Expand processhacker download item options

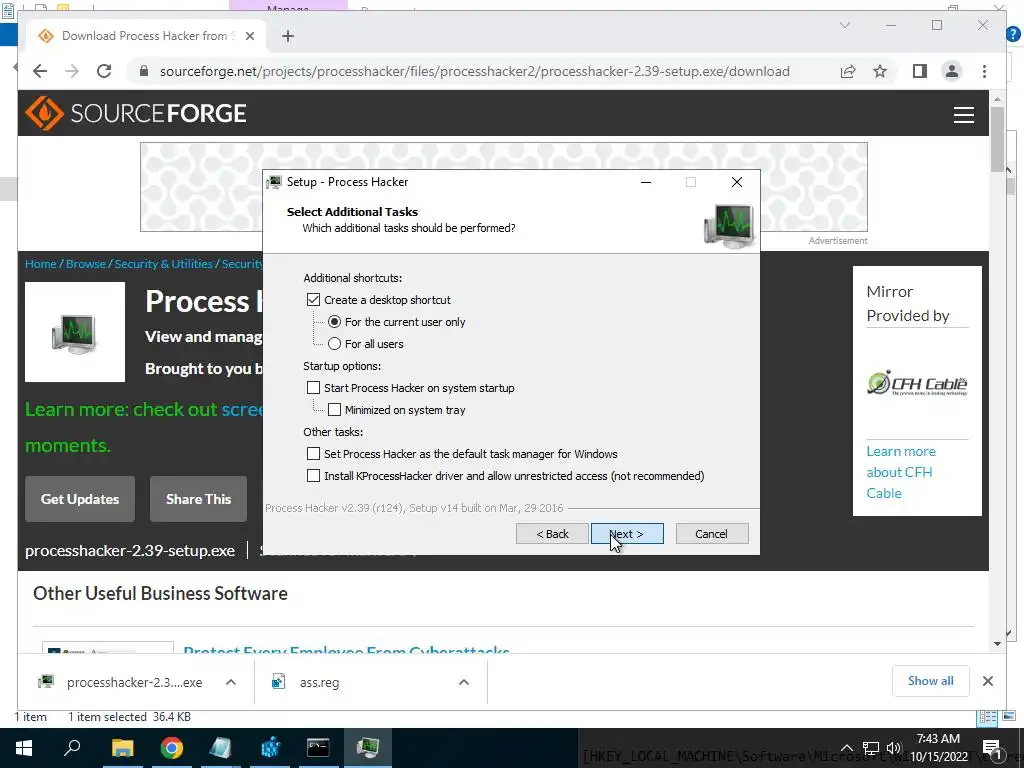[231, 682]
